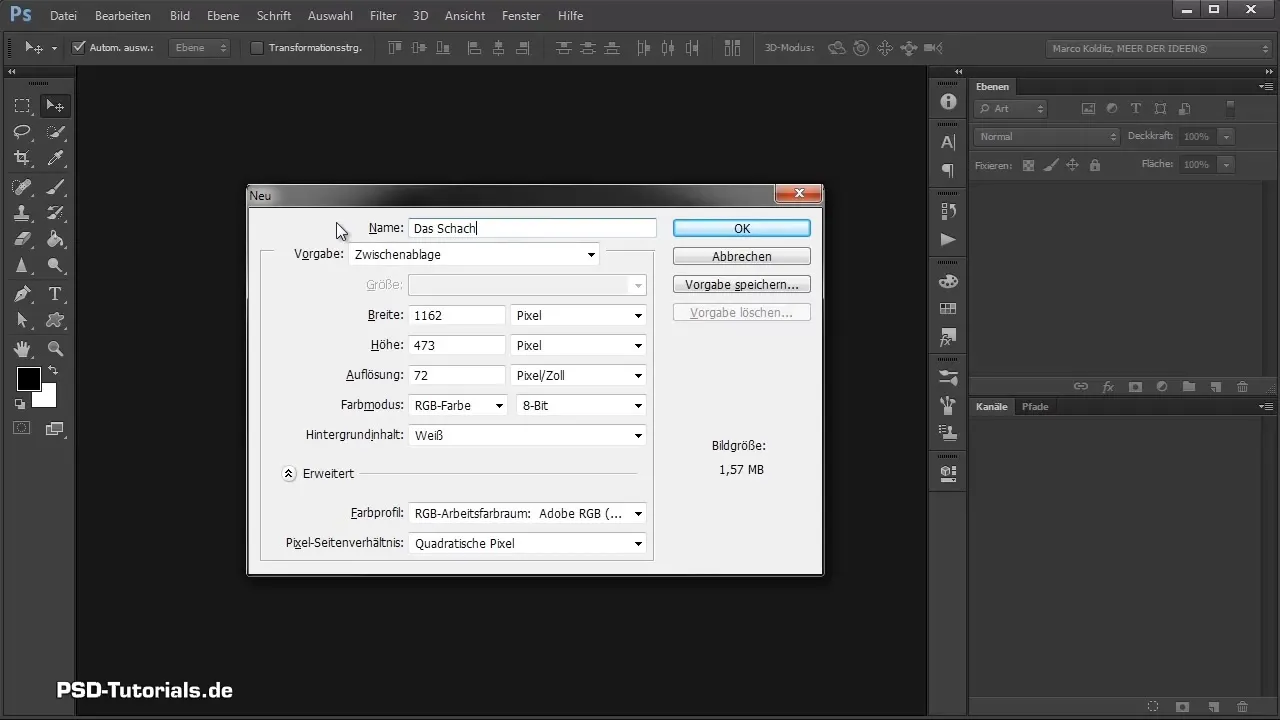Image resolution: width=1280 pixels, height=720 pixels.
Task: Switch the layer filtering toggle on/off
Action: 1231,108
